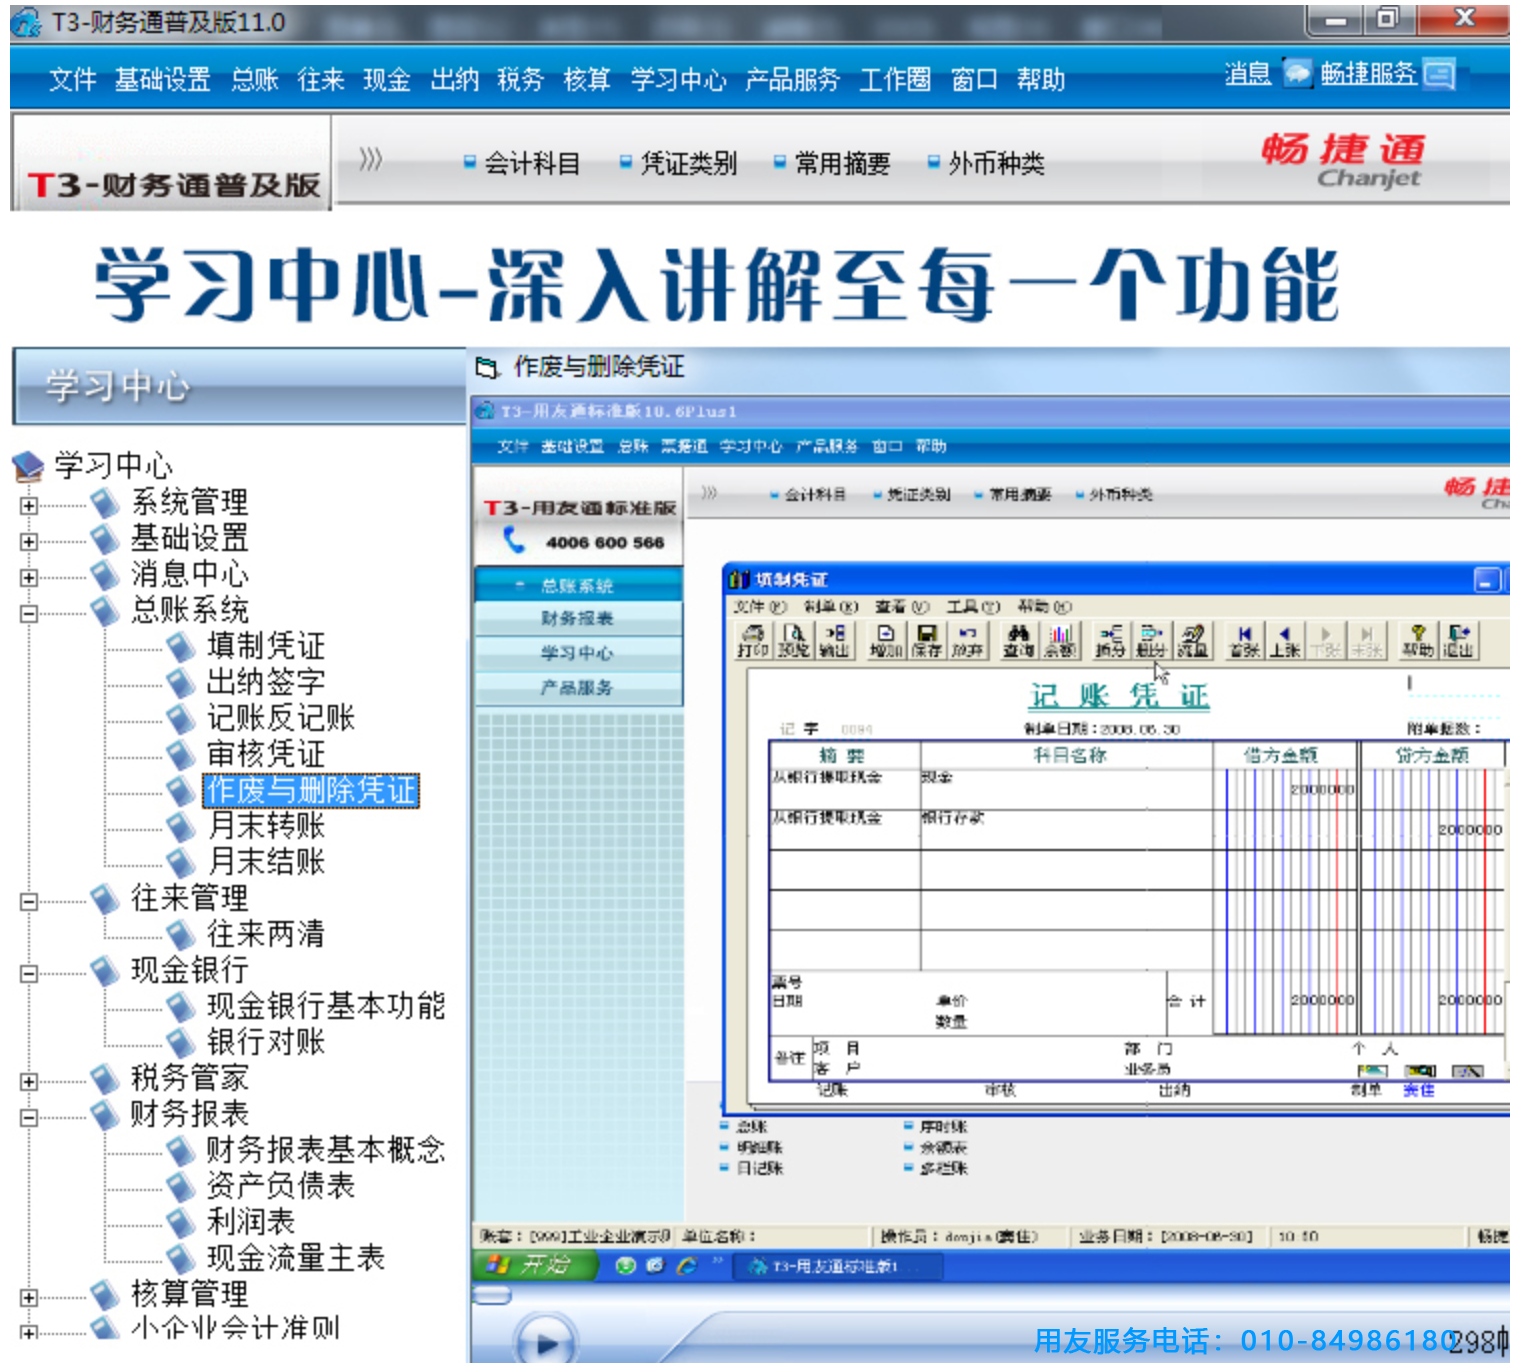
Task: Expand the 消息中心 tree node
Action: tap(29, 578)
